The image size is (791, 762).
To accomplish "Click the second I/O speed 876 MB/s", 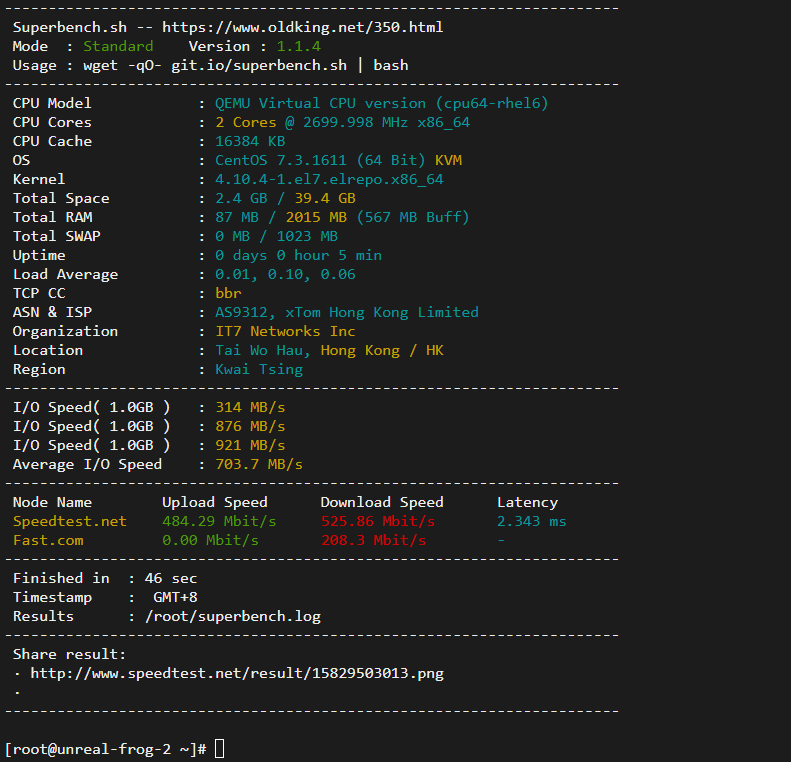I will tap(250, 427).
